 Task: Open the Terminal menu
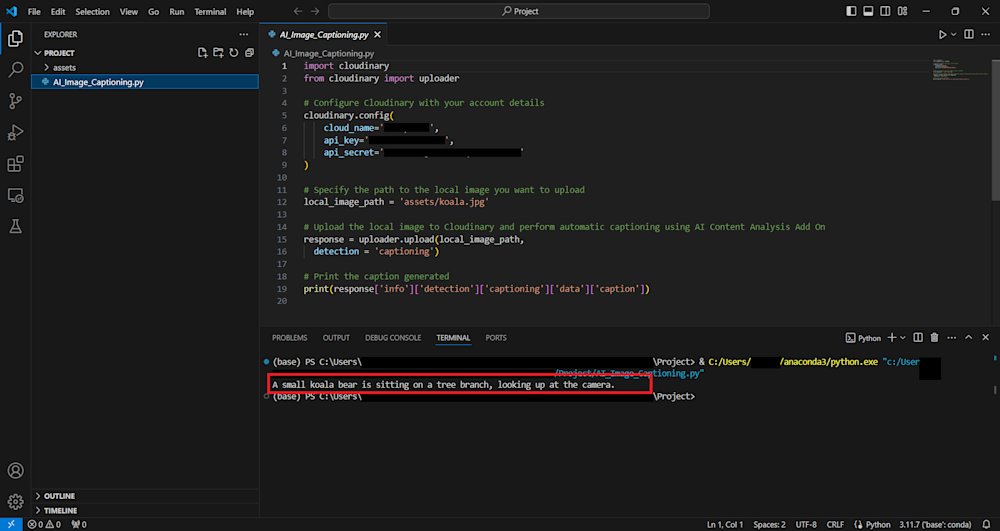click(210, 11)
